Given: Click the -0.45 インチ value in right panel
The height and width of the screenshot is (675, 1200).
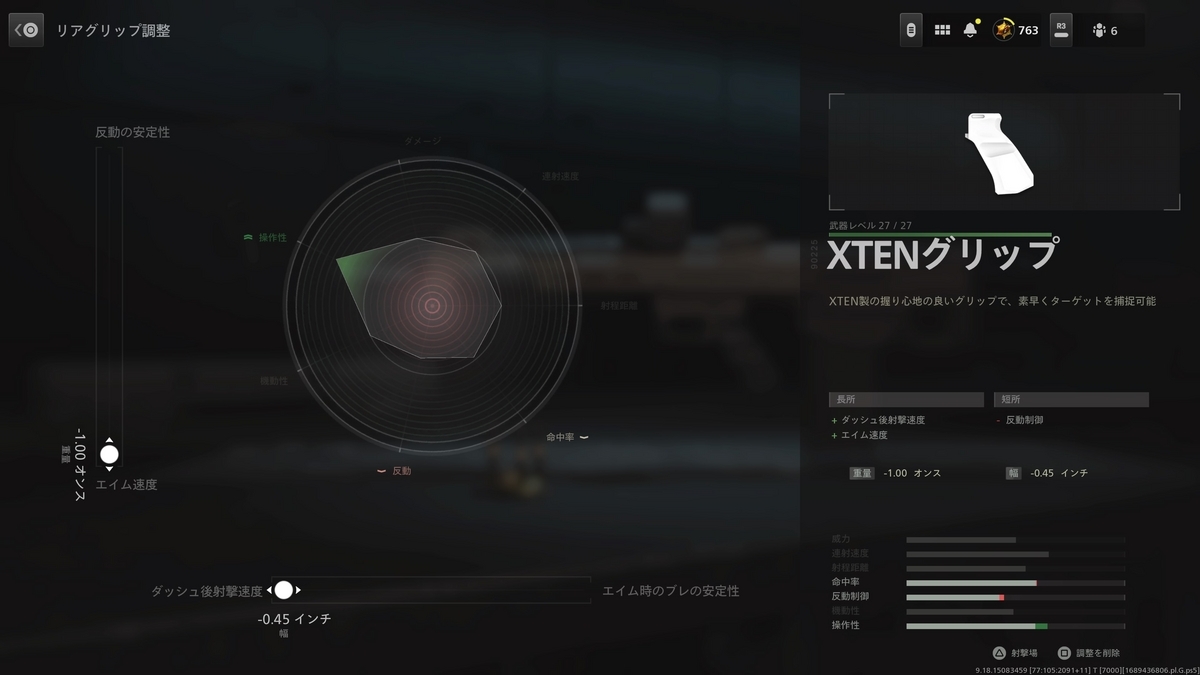Looking at the screenshot, I should pos(1058,473).
